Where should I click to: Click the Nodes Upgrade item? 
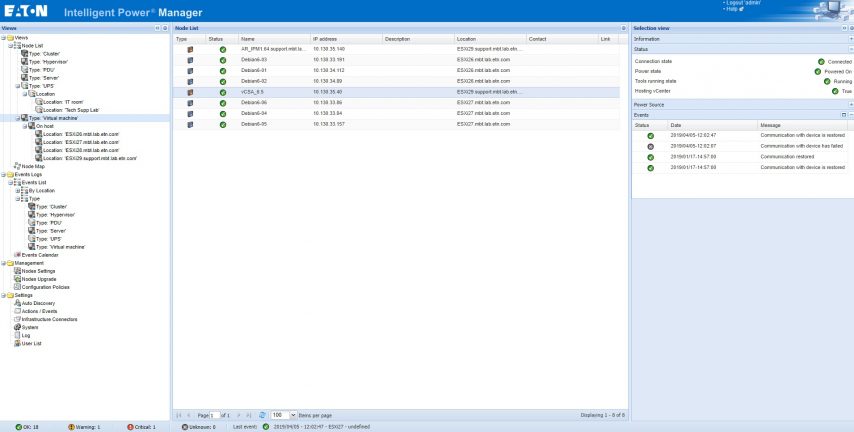40,279
